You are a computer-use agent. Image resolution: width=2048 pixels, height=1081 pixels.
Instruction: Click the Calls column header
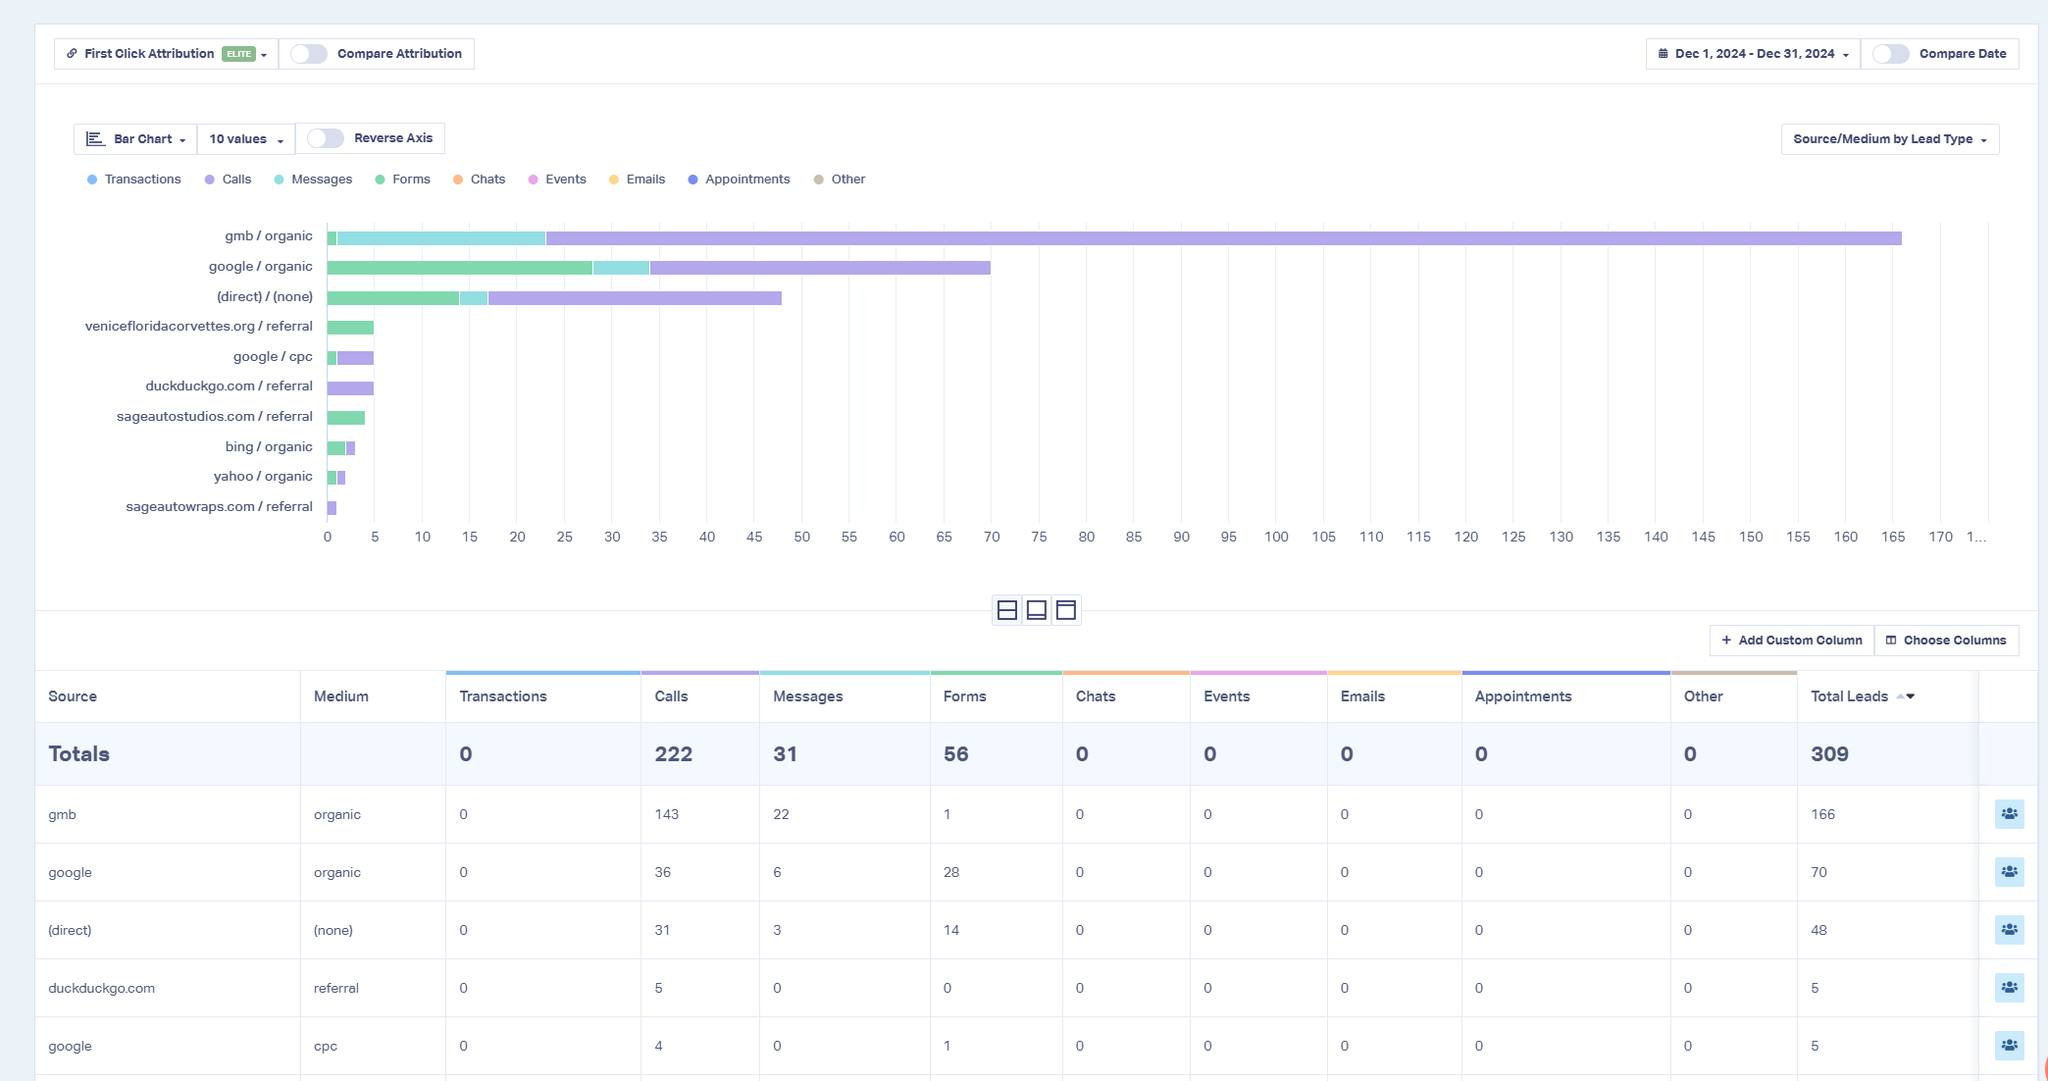coord(671,697)
